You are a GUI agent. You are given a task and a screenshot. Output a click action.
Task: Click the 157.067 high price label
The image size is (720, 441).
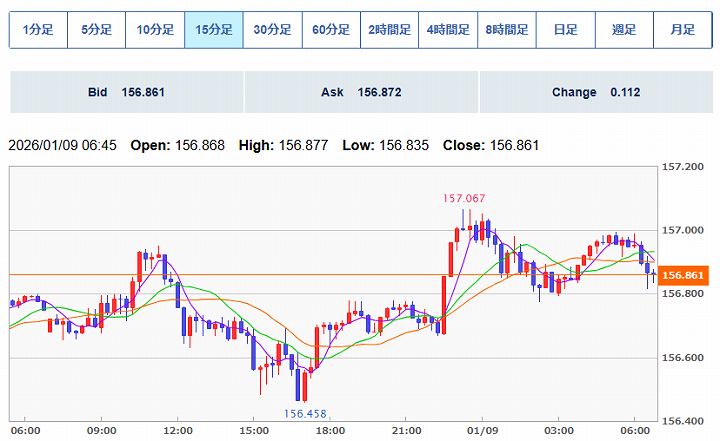pos(464,198)
